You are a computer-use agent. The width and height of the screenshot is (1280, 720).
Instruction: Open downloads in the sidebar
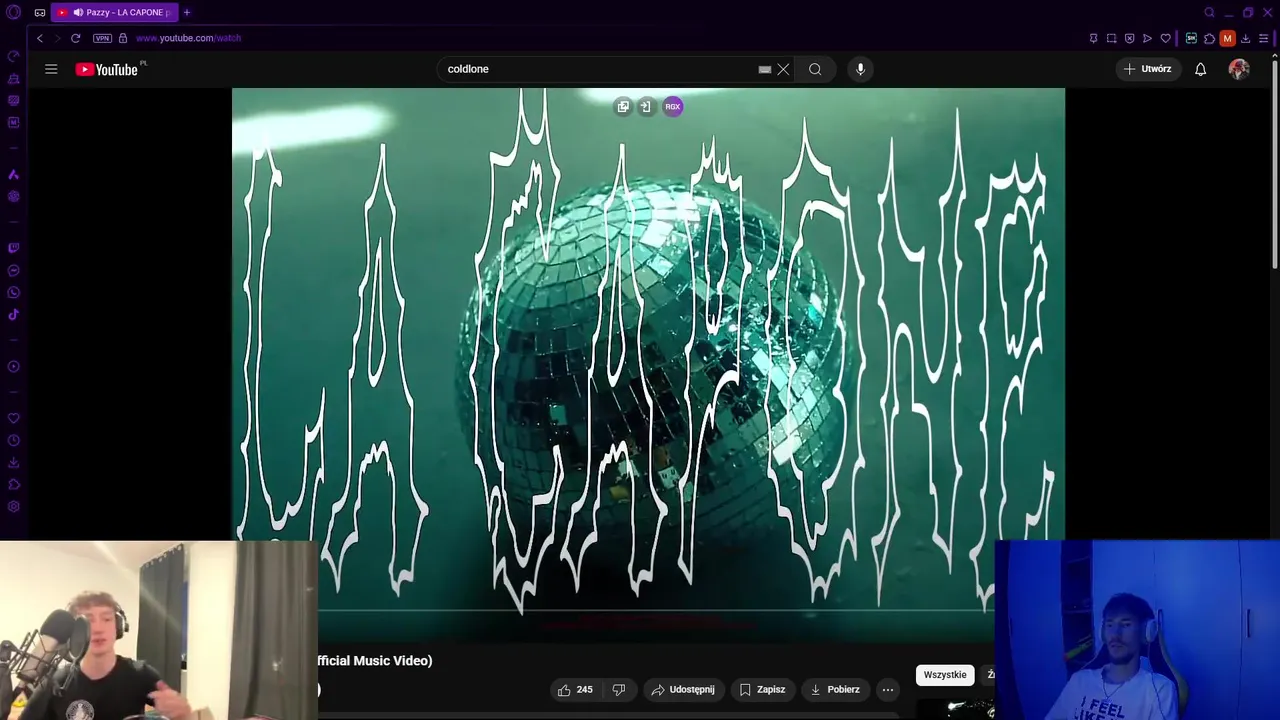[13, 463]
